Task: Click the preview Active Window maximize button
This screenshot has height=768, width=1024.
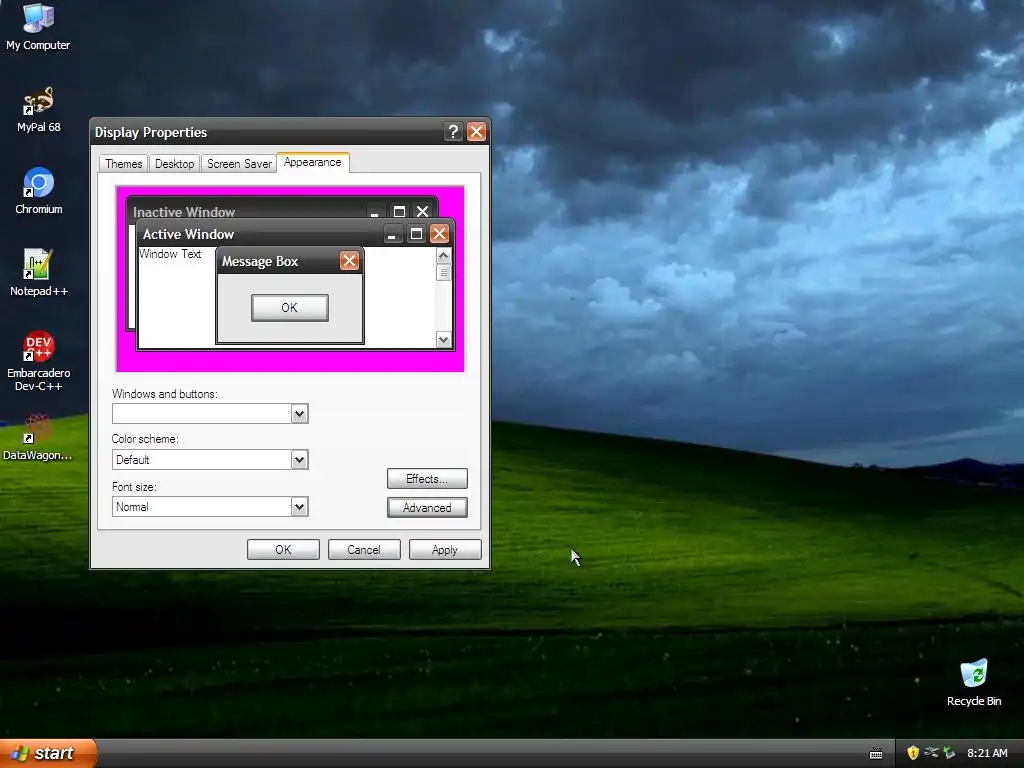Action: click(416, 234)
